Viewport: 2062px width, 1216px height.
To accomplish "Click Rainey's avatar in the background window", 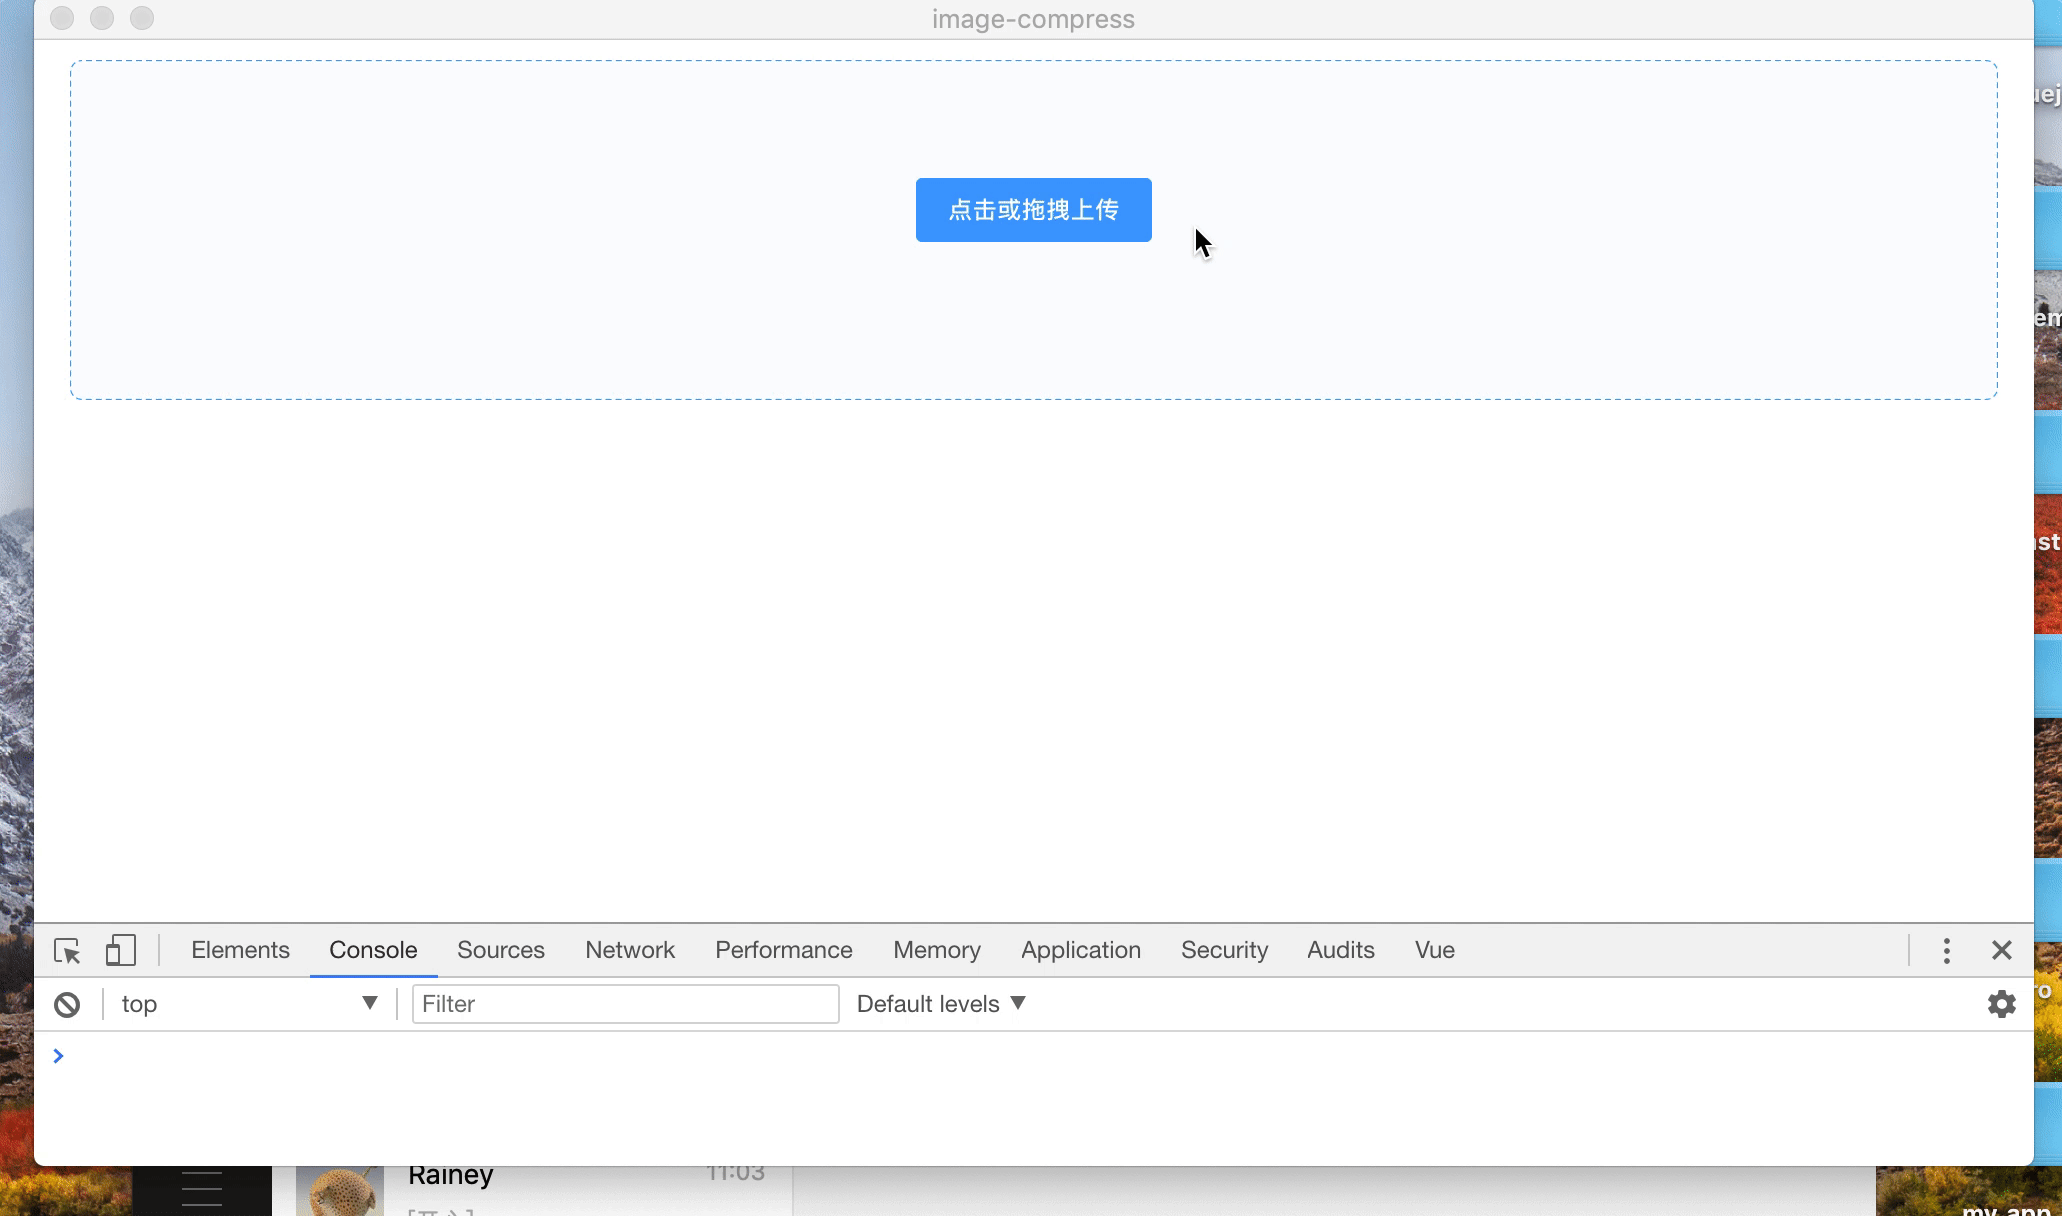I will [x=340, y=1191].
